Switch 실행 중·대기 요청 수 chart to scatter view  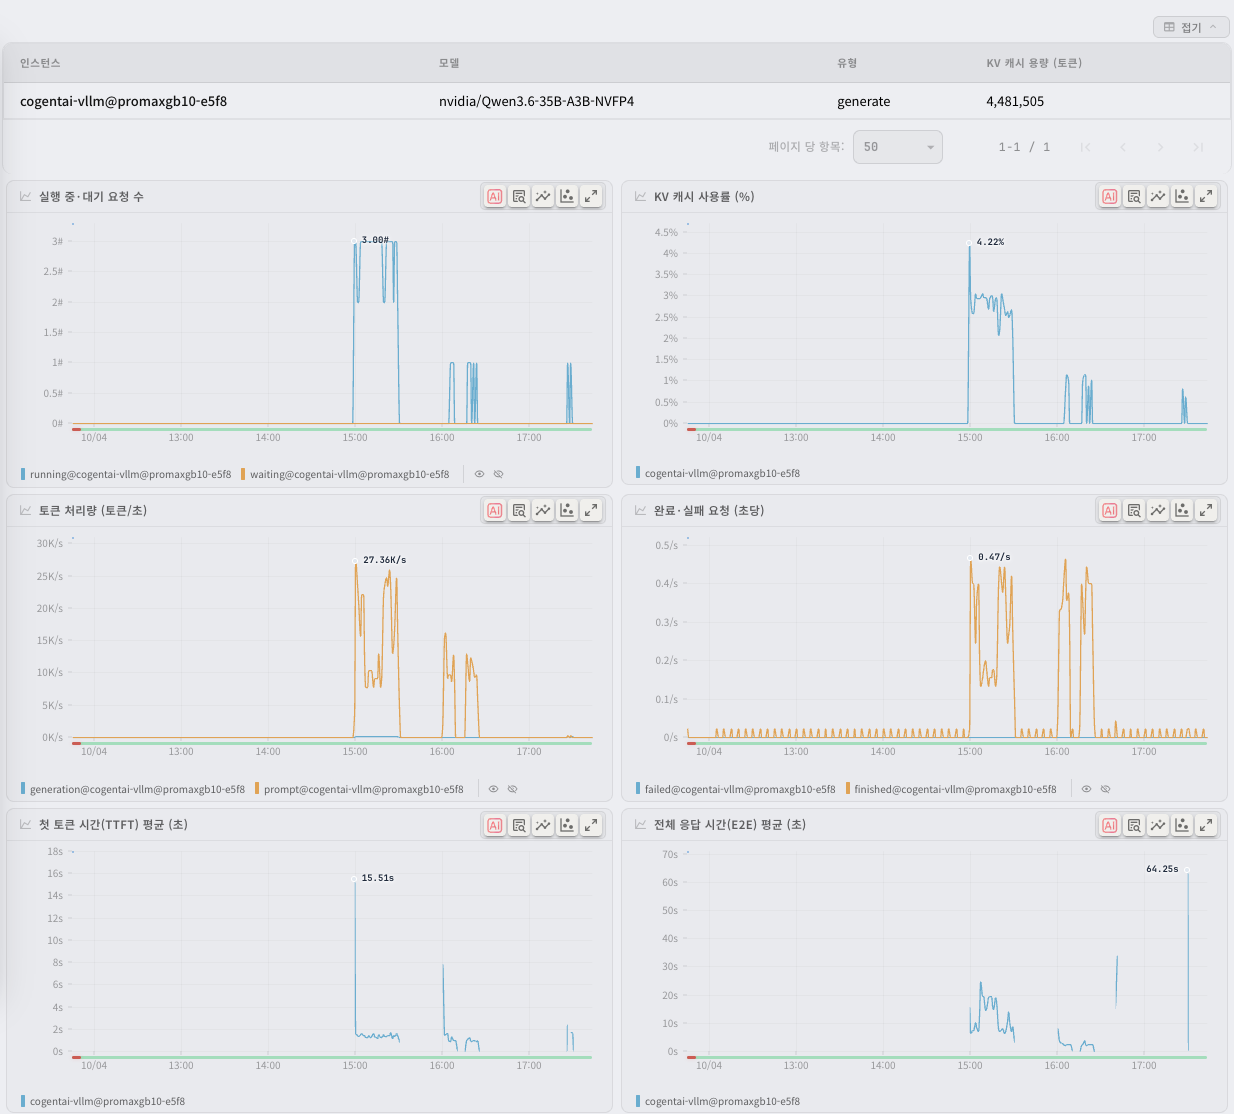coord(567,196)
